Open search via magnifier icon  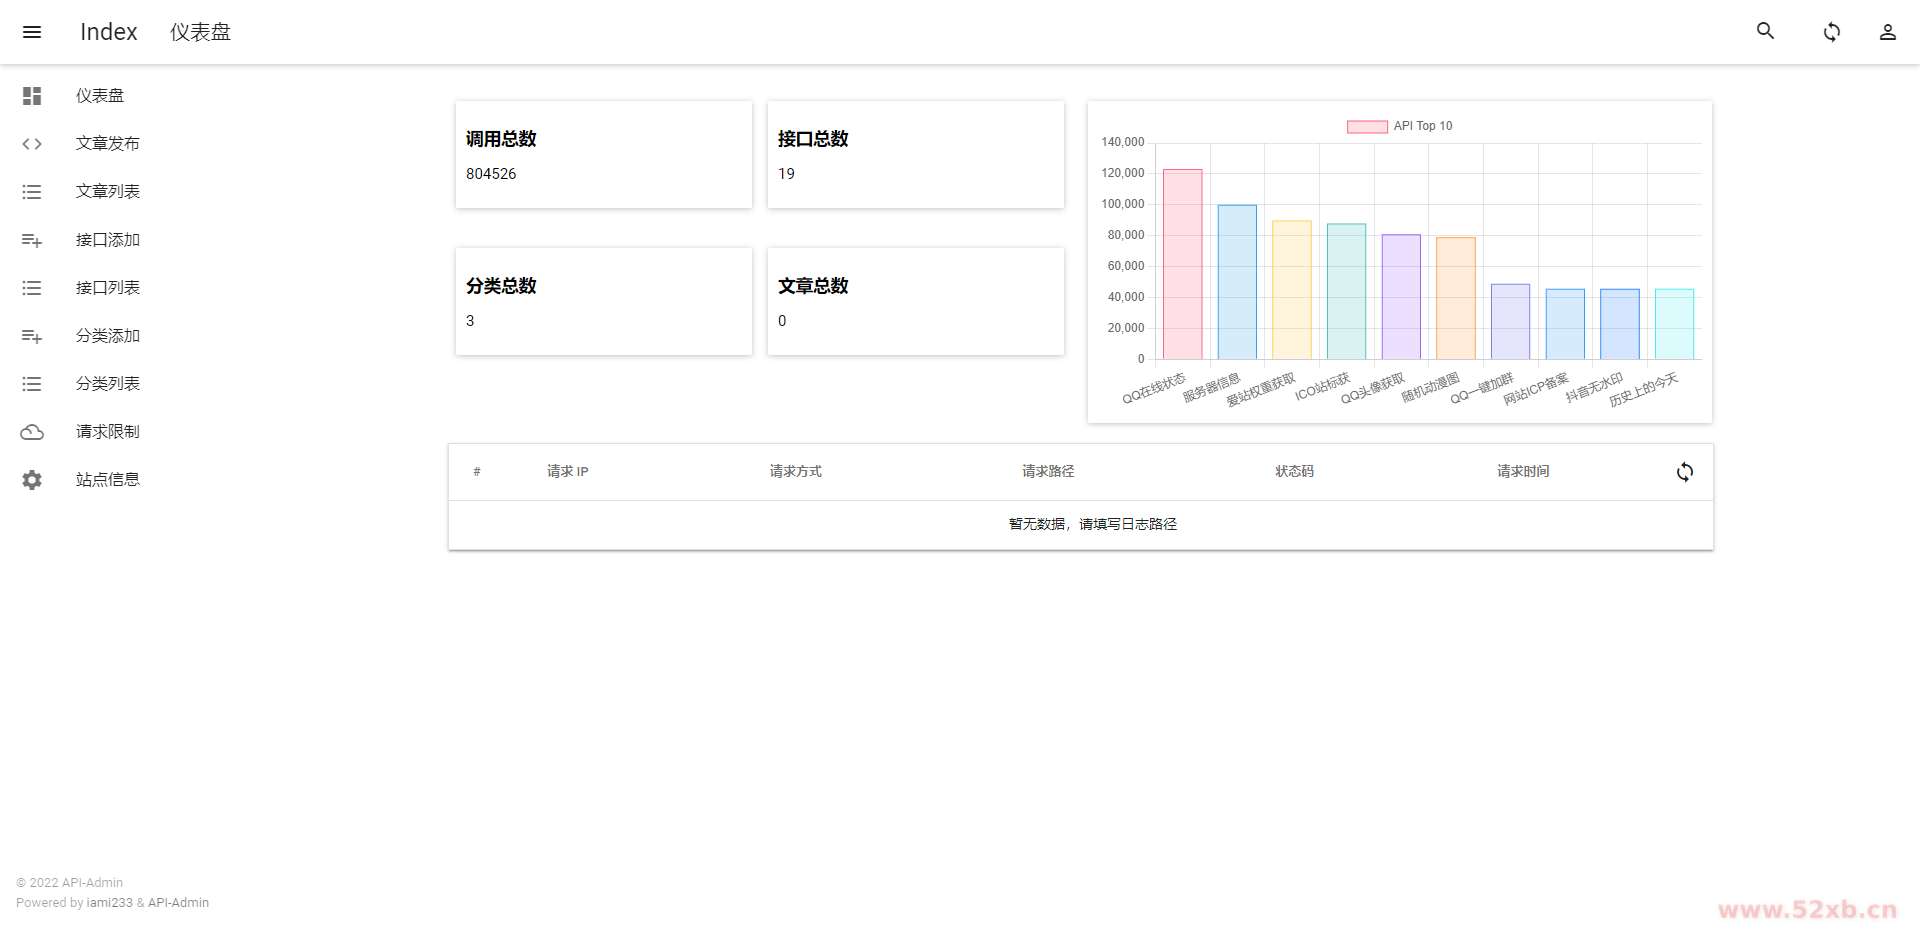point(1765,31)
